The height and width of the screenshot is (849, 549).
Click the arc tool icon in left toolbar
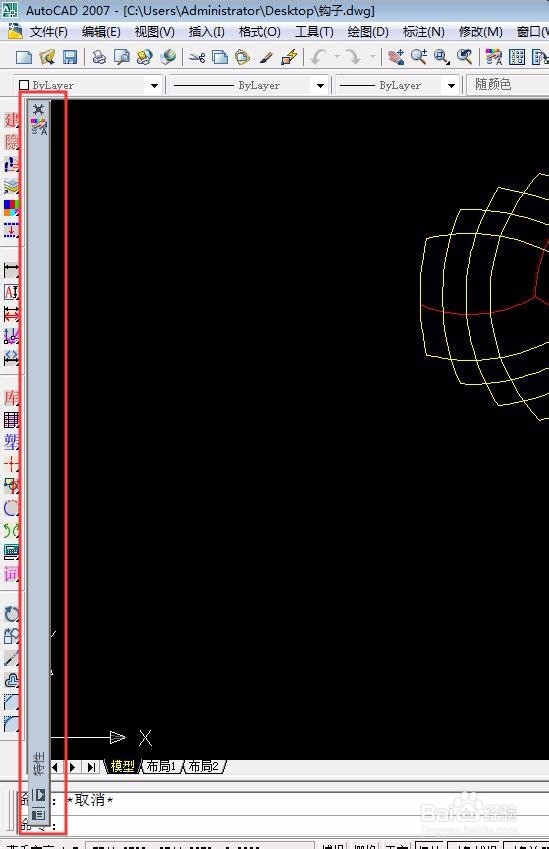coord(11,507)
